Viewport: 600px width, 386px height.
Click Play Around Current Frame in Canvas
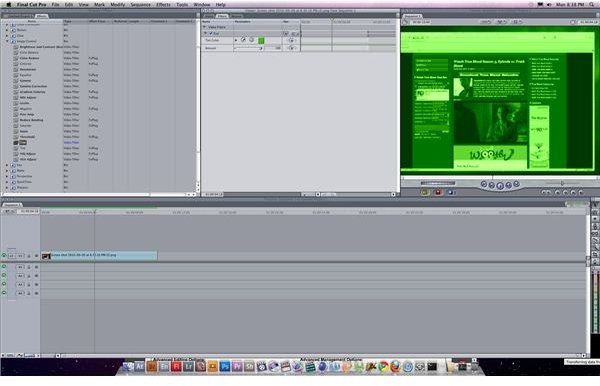(x=509, y=185)
